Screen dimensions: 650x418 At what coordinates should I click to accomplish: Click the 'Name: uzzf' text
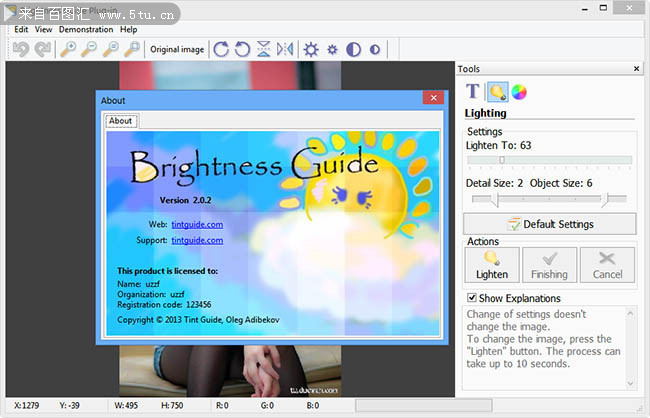[138, 284]
